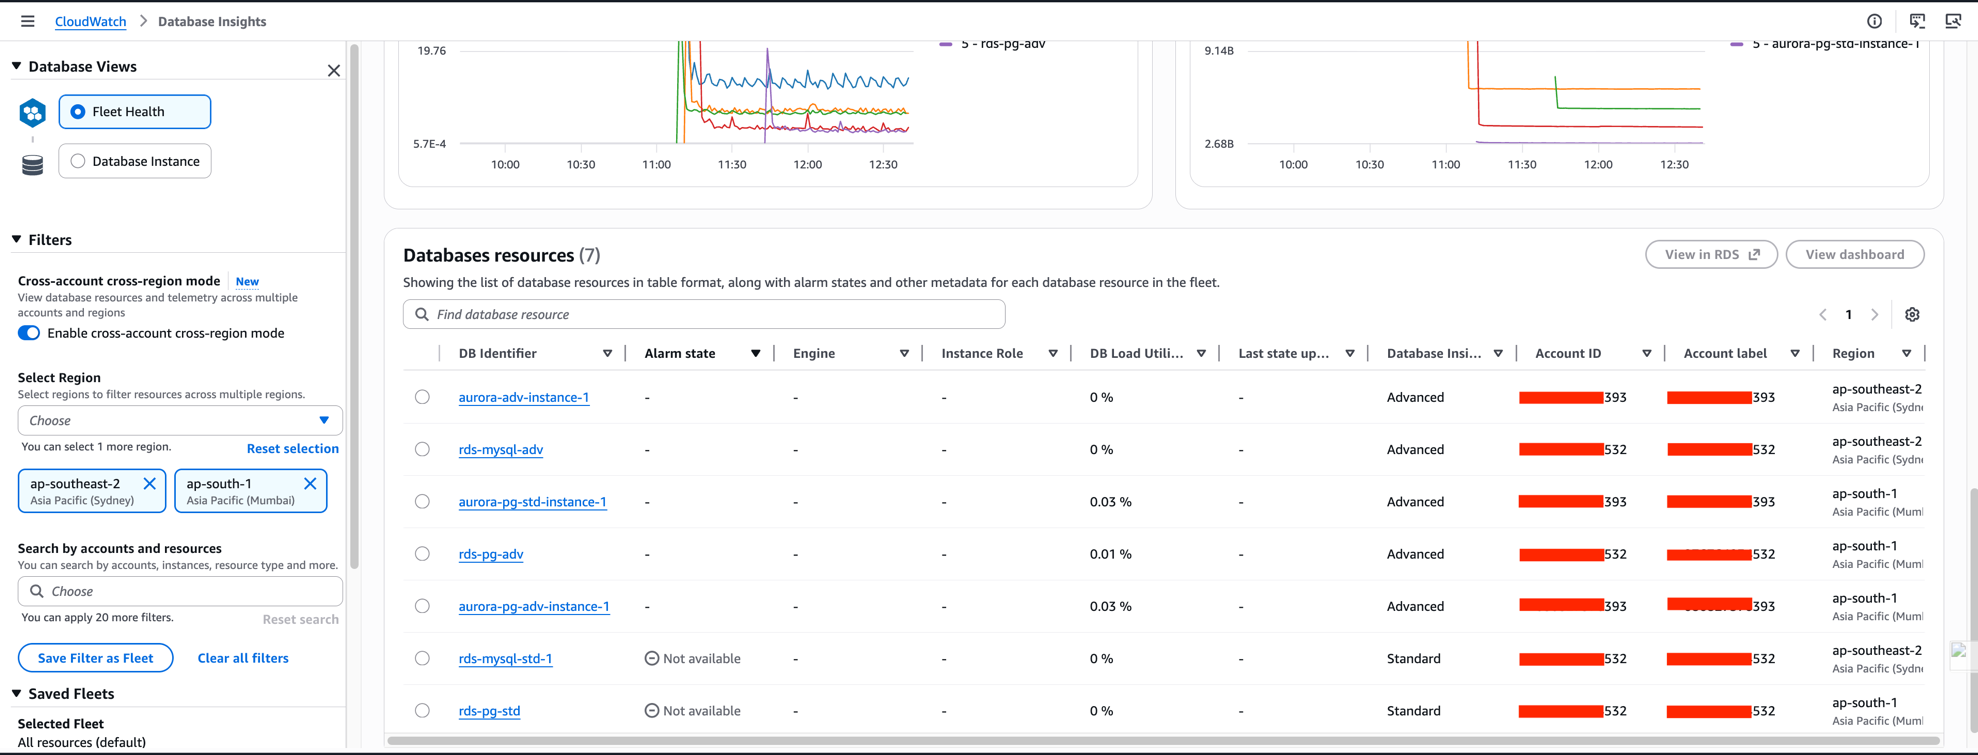The image size is (1978, 755).
Task: Sort by Instance Role column arrow
Action: coord(1053,353)
